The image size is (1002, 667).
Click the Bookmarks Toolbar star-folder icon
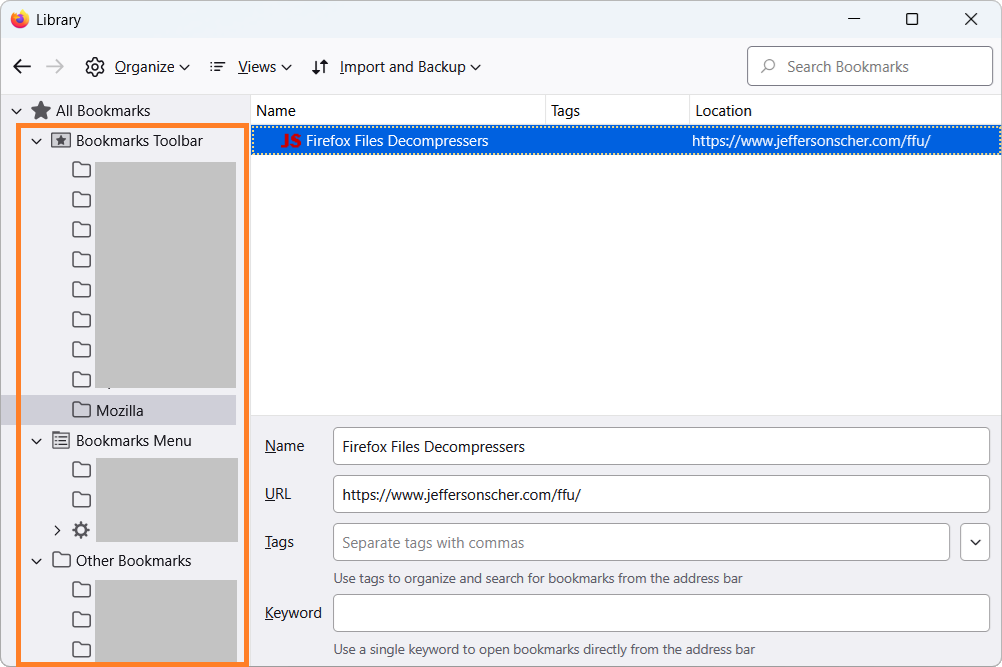pos(61,141)
